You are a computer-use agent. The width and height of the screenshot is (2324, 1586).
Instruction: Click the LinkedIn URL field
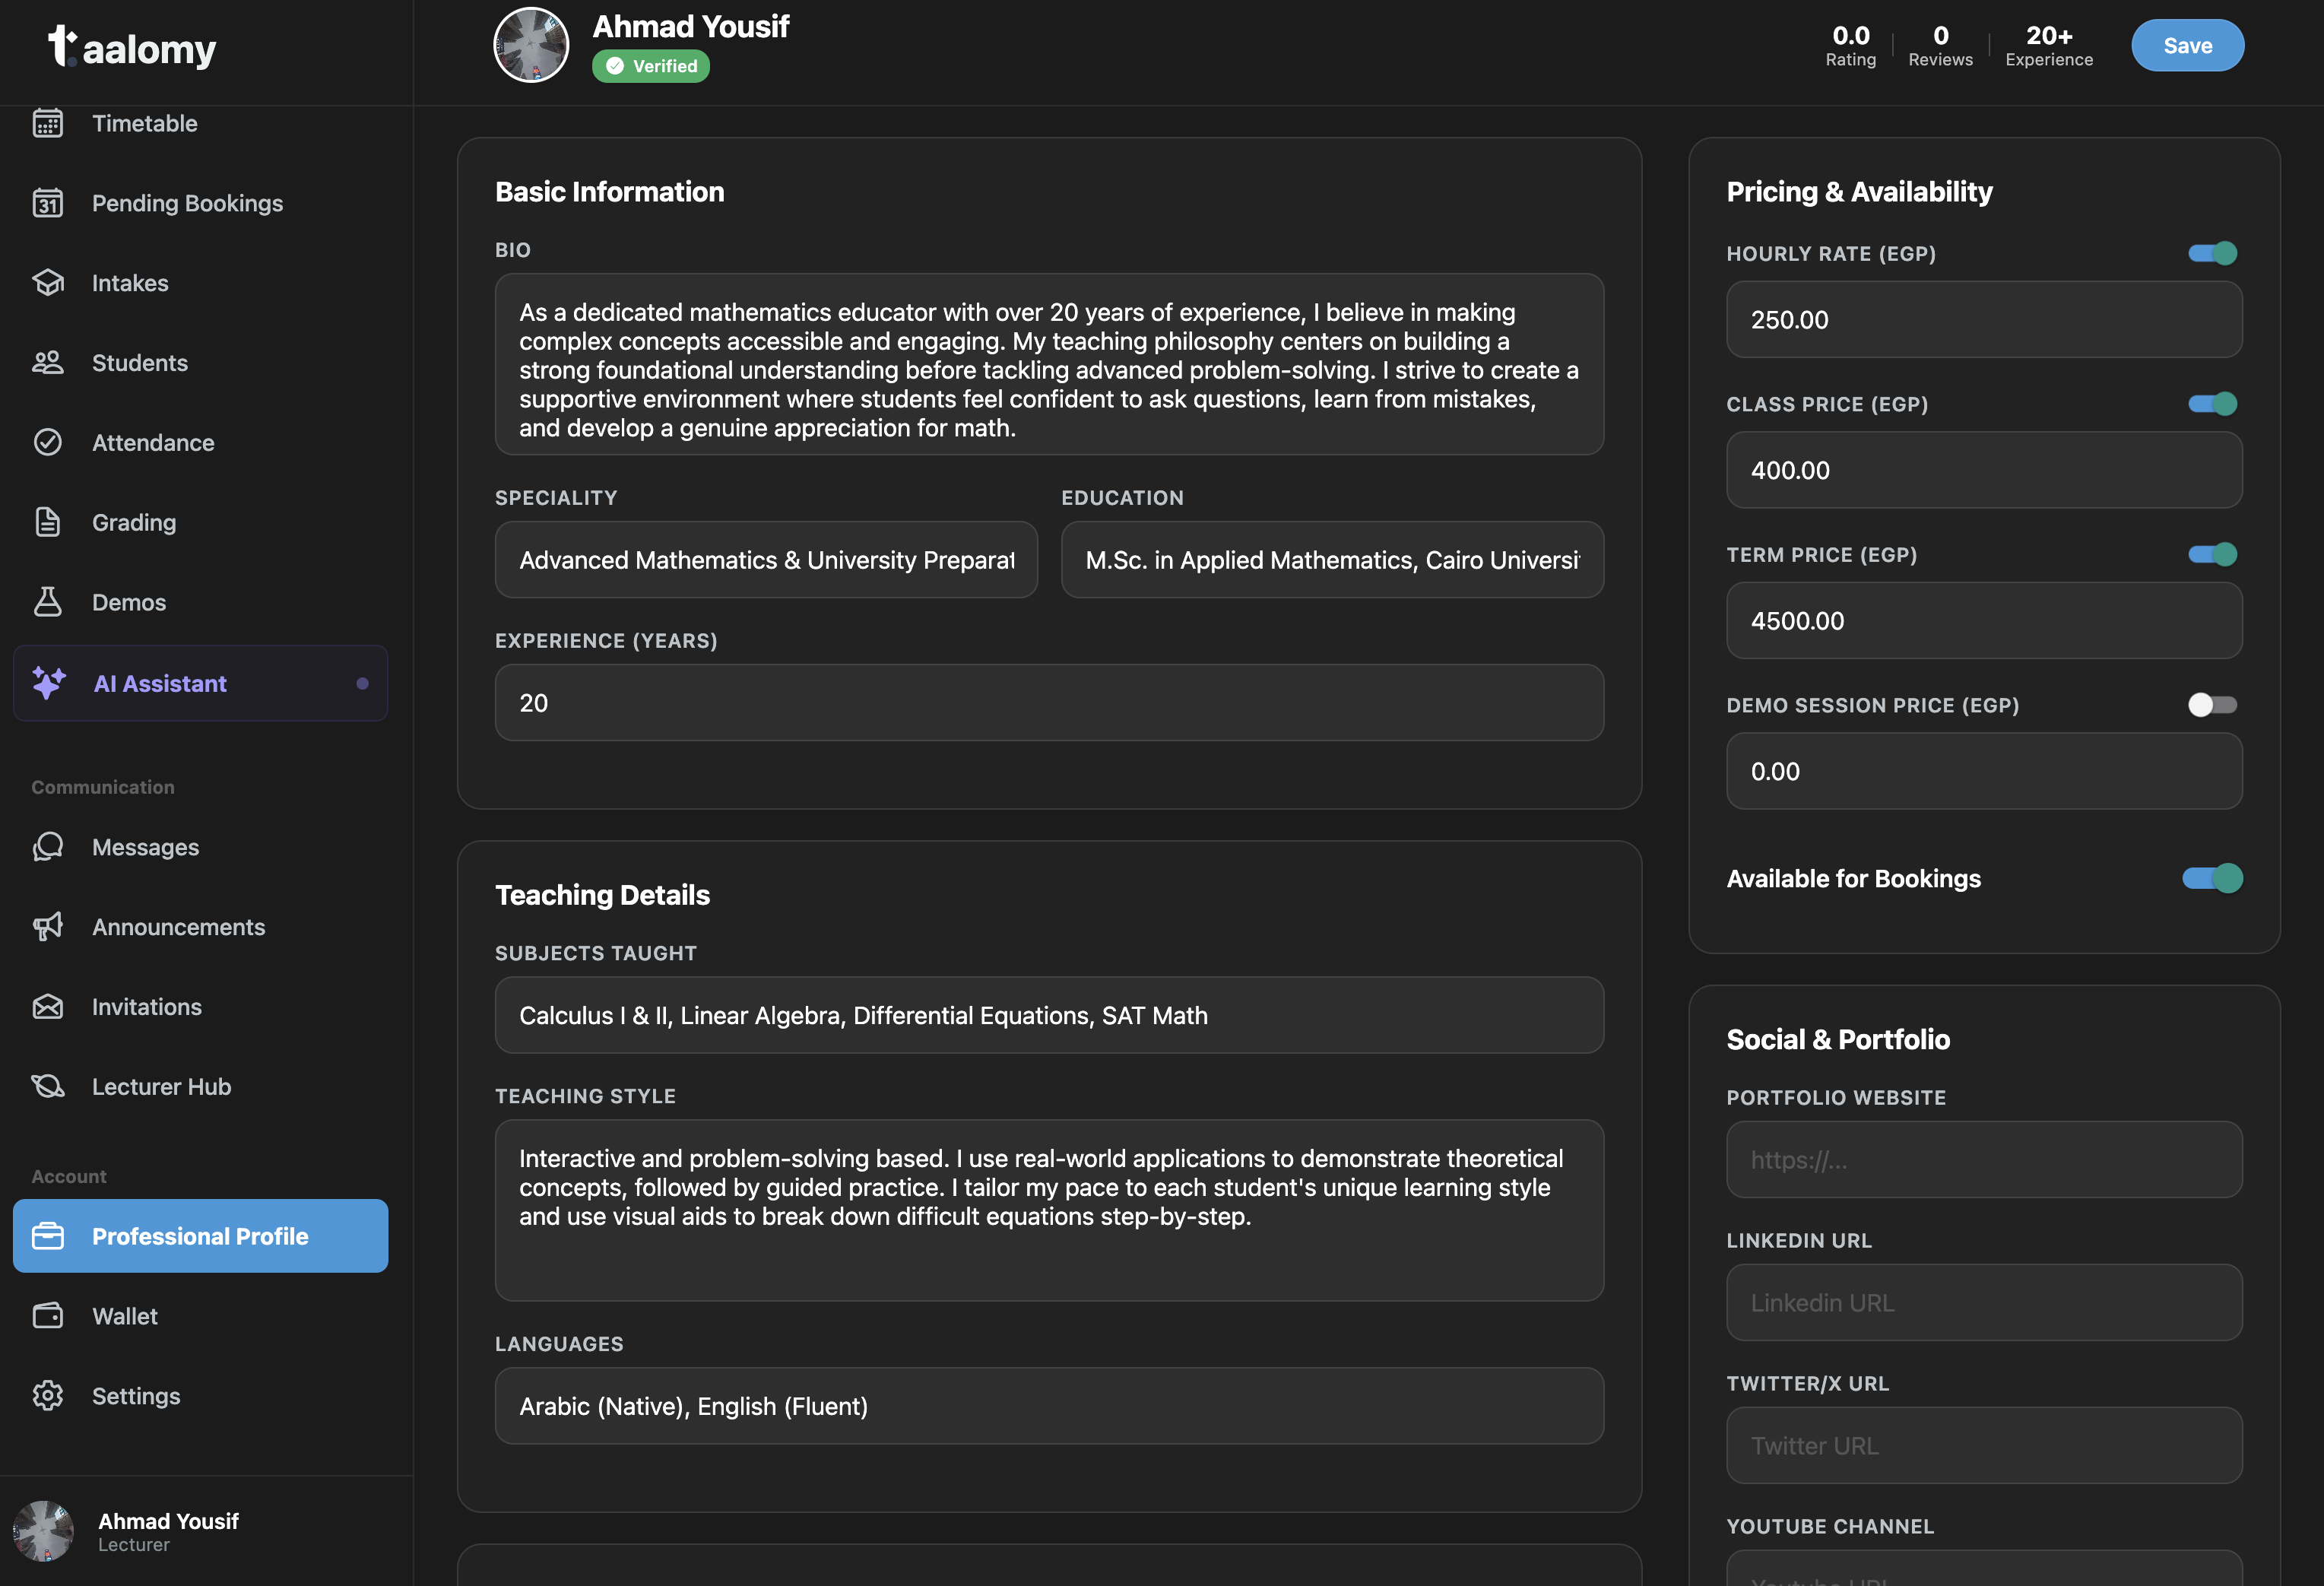click(1984, 1302)
